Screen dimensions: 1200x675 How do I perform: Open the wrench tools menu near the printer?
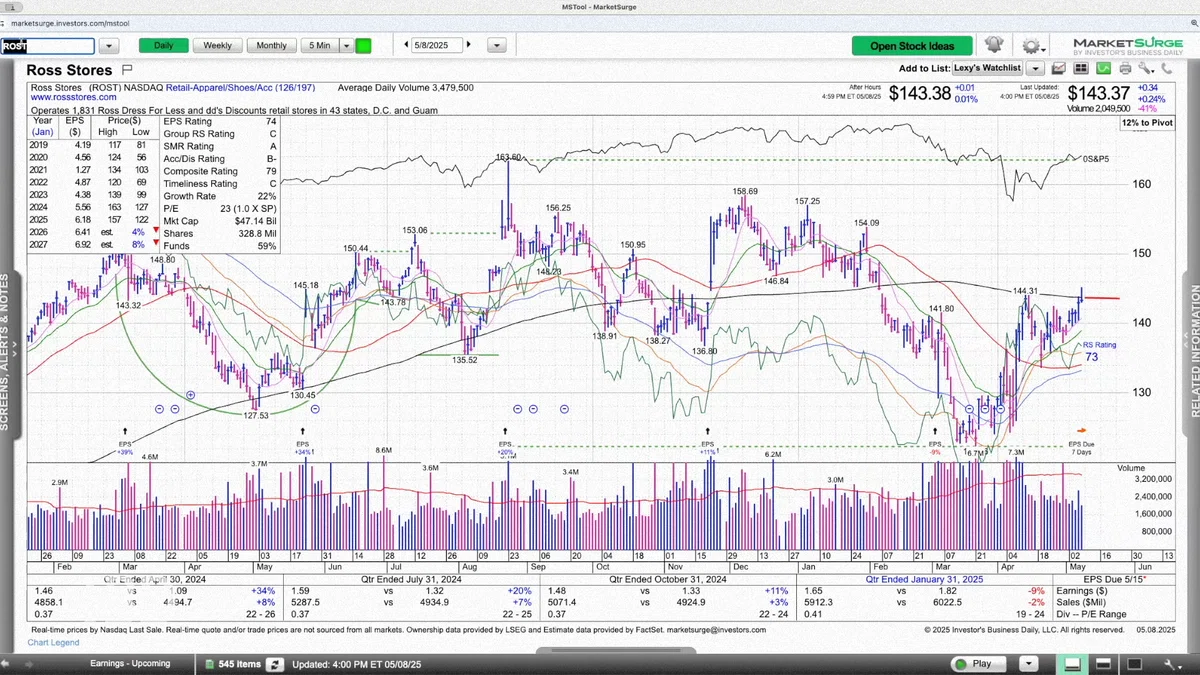(1146, 68)
